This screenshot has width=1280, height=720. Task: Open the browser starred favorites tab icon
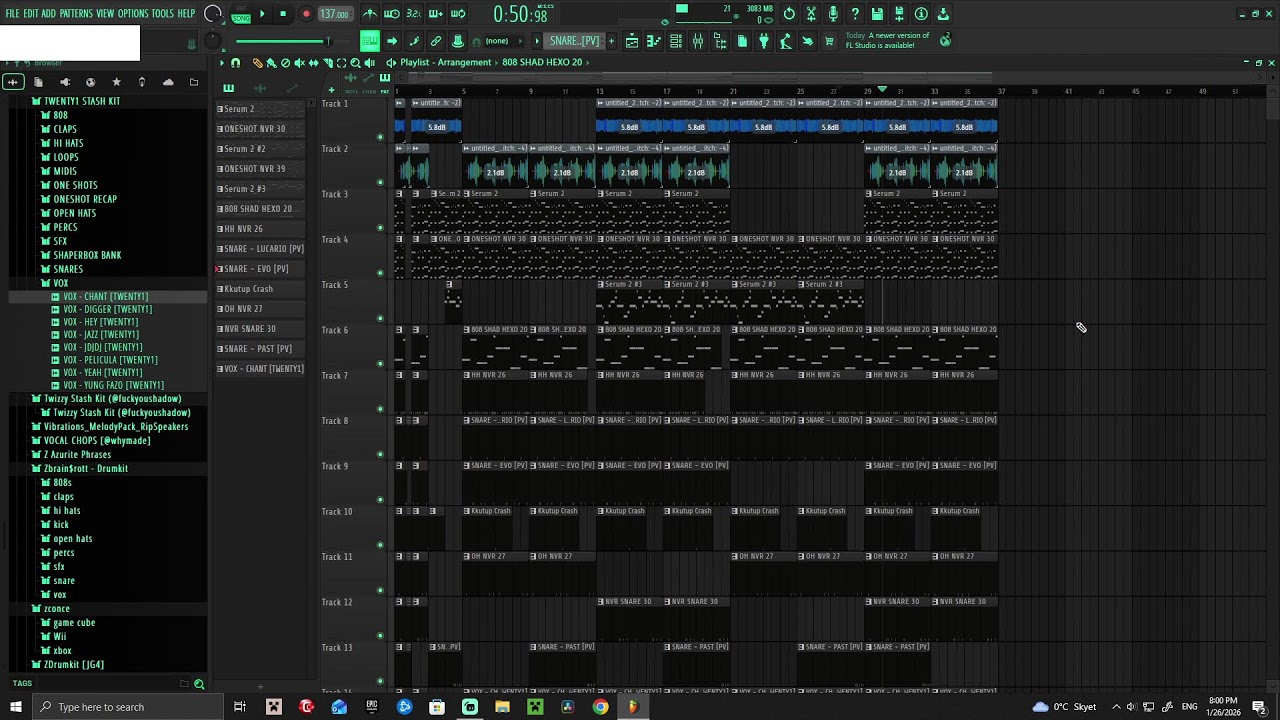tap(116, 82)
